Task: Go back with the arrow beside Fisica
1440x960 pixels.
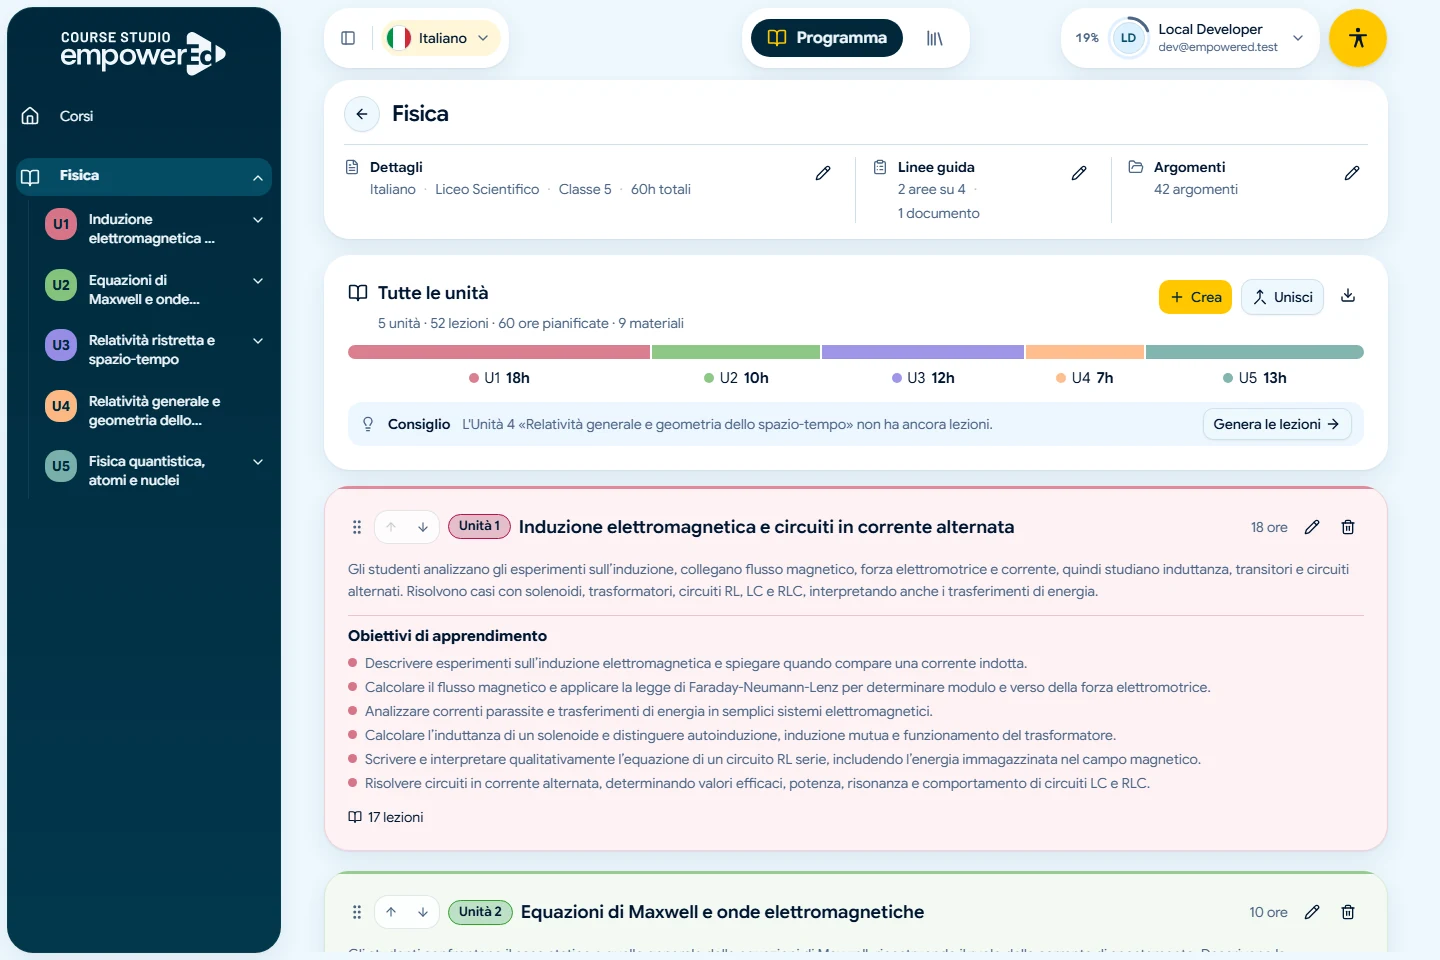Action: 362,114
